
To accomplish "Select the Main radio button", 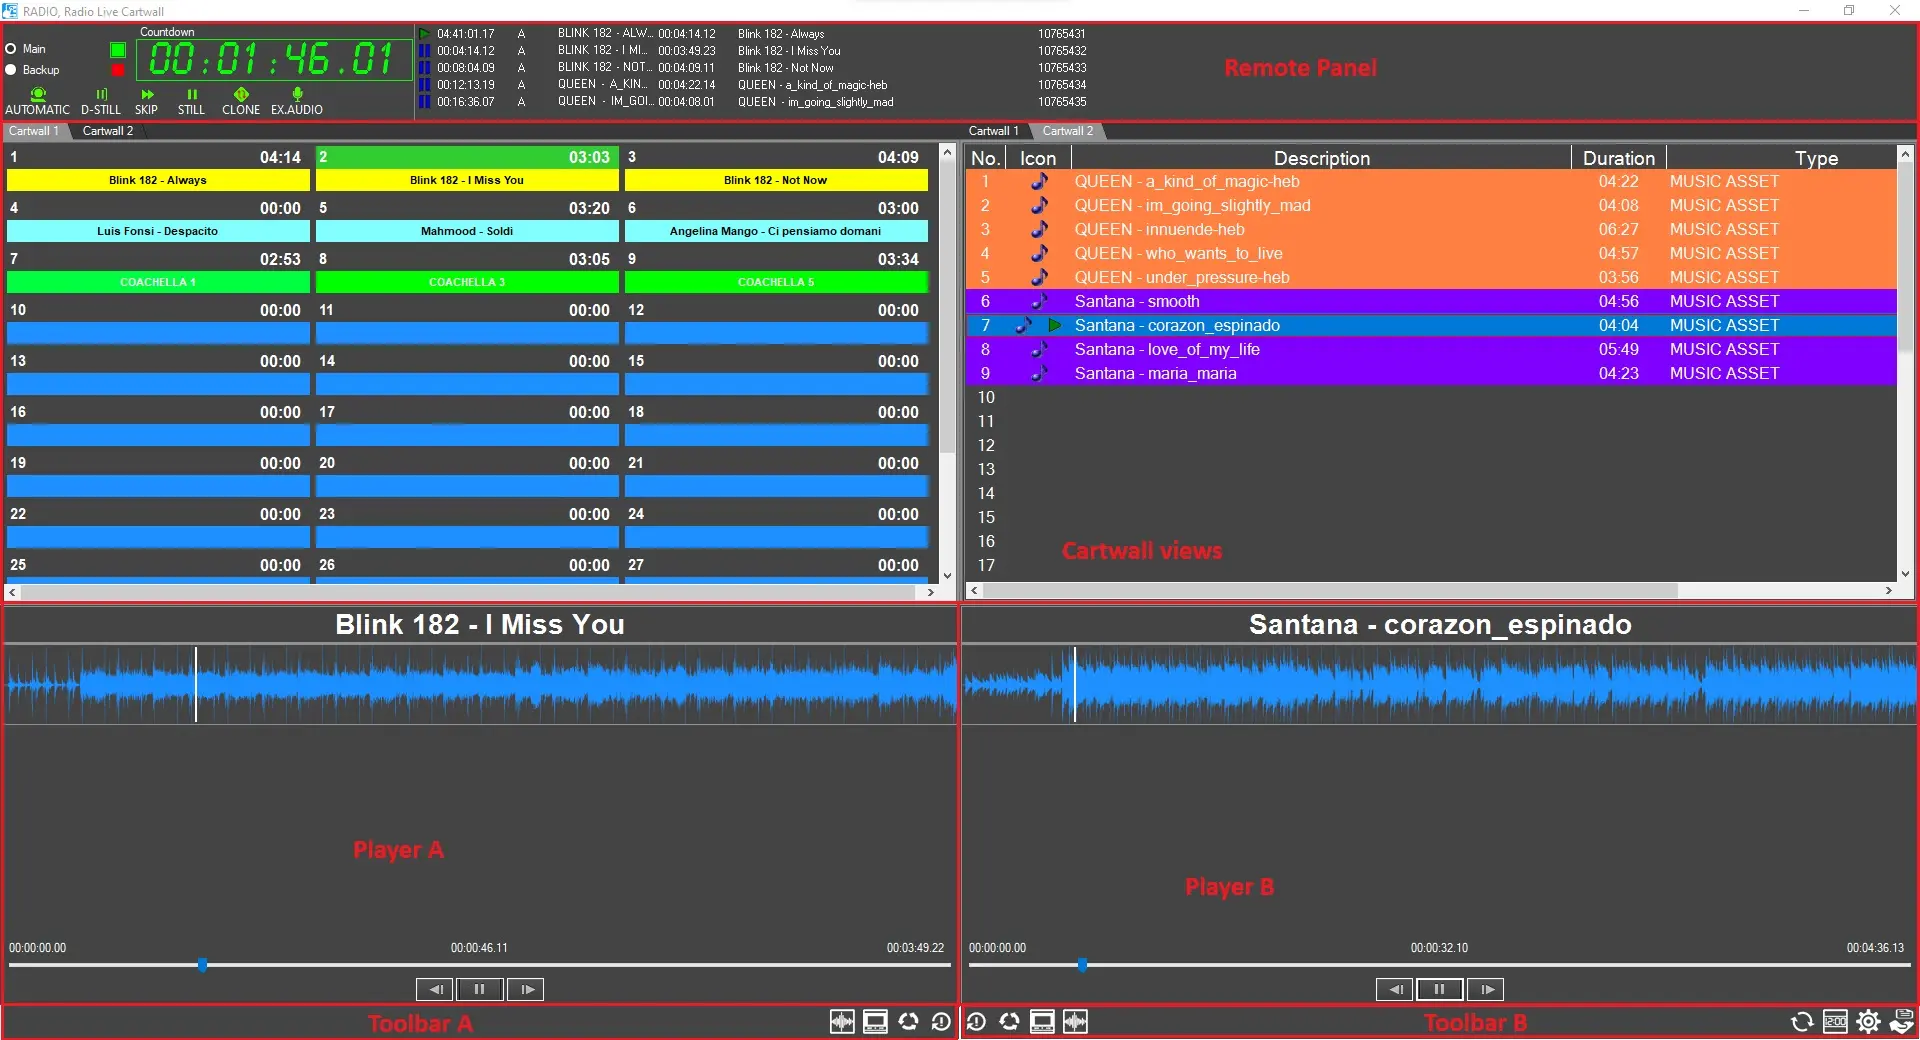I will 11,49.
